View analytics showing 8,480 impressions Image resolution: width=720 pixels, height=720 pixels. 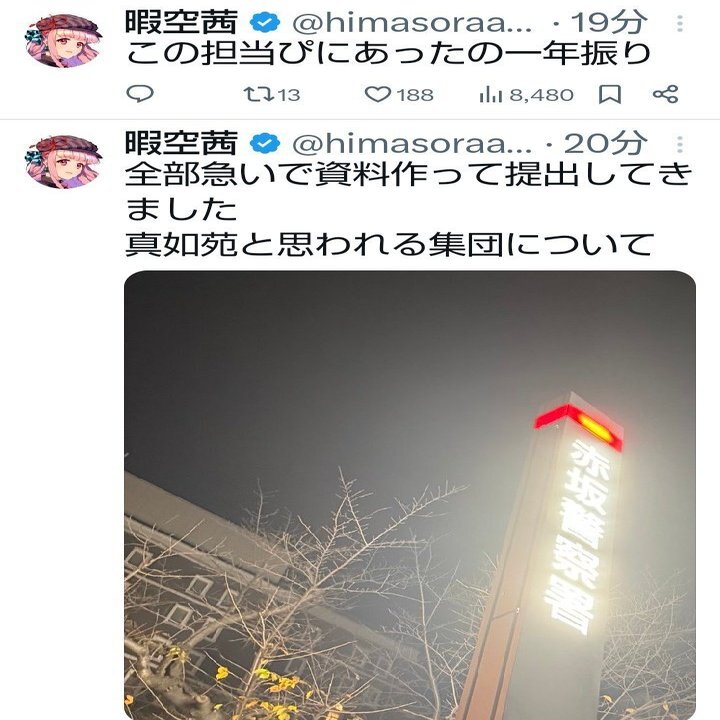(x=527, y=95)
